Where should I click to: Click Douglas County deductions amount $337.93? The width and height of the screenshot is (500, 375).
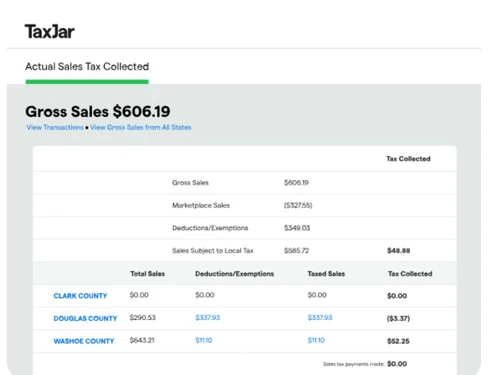(208, 317)
